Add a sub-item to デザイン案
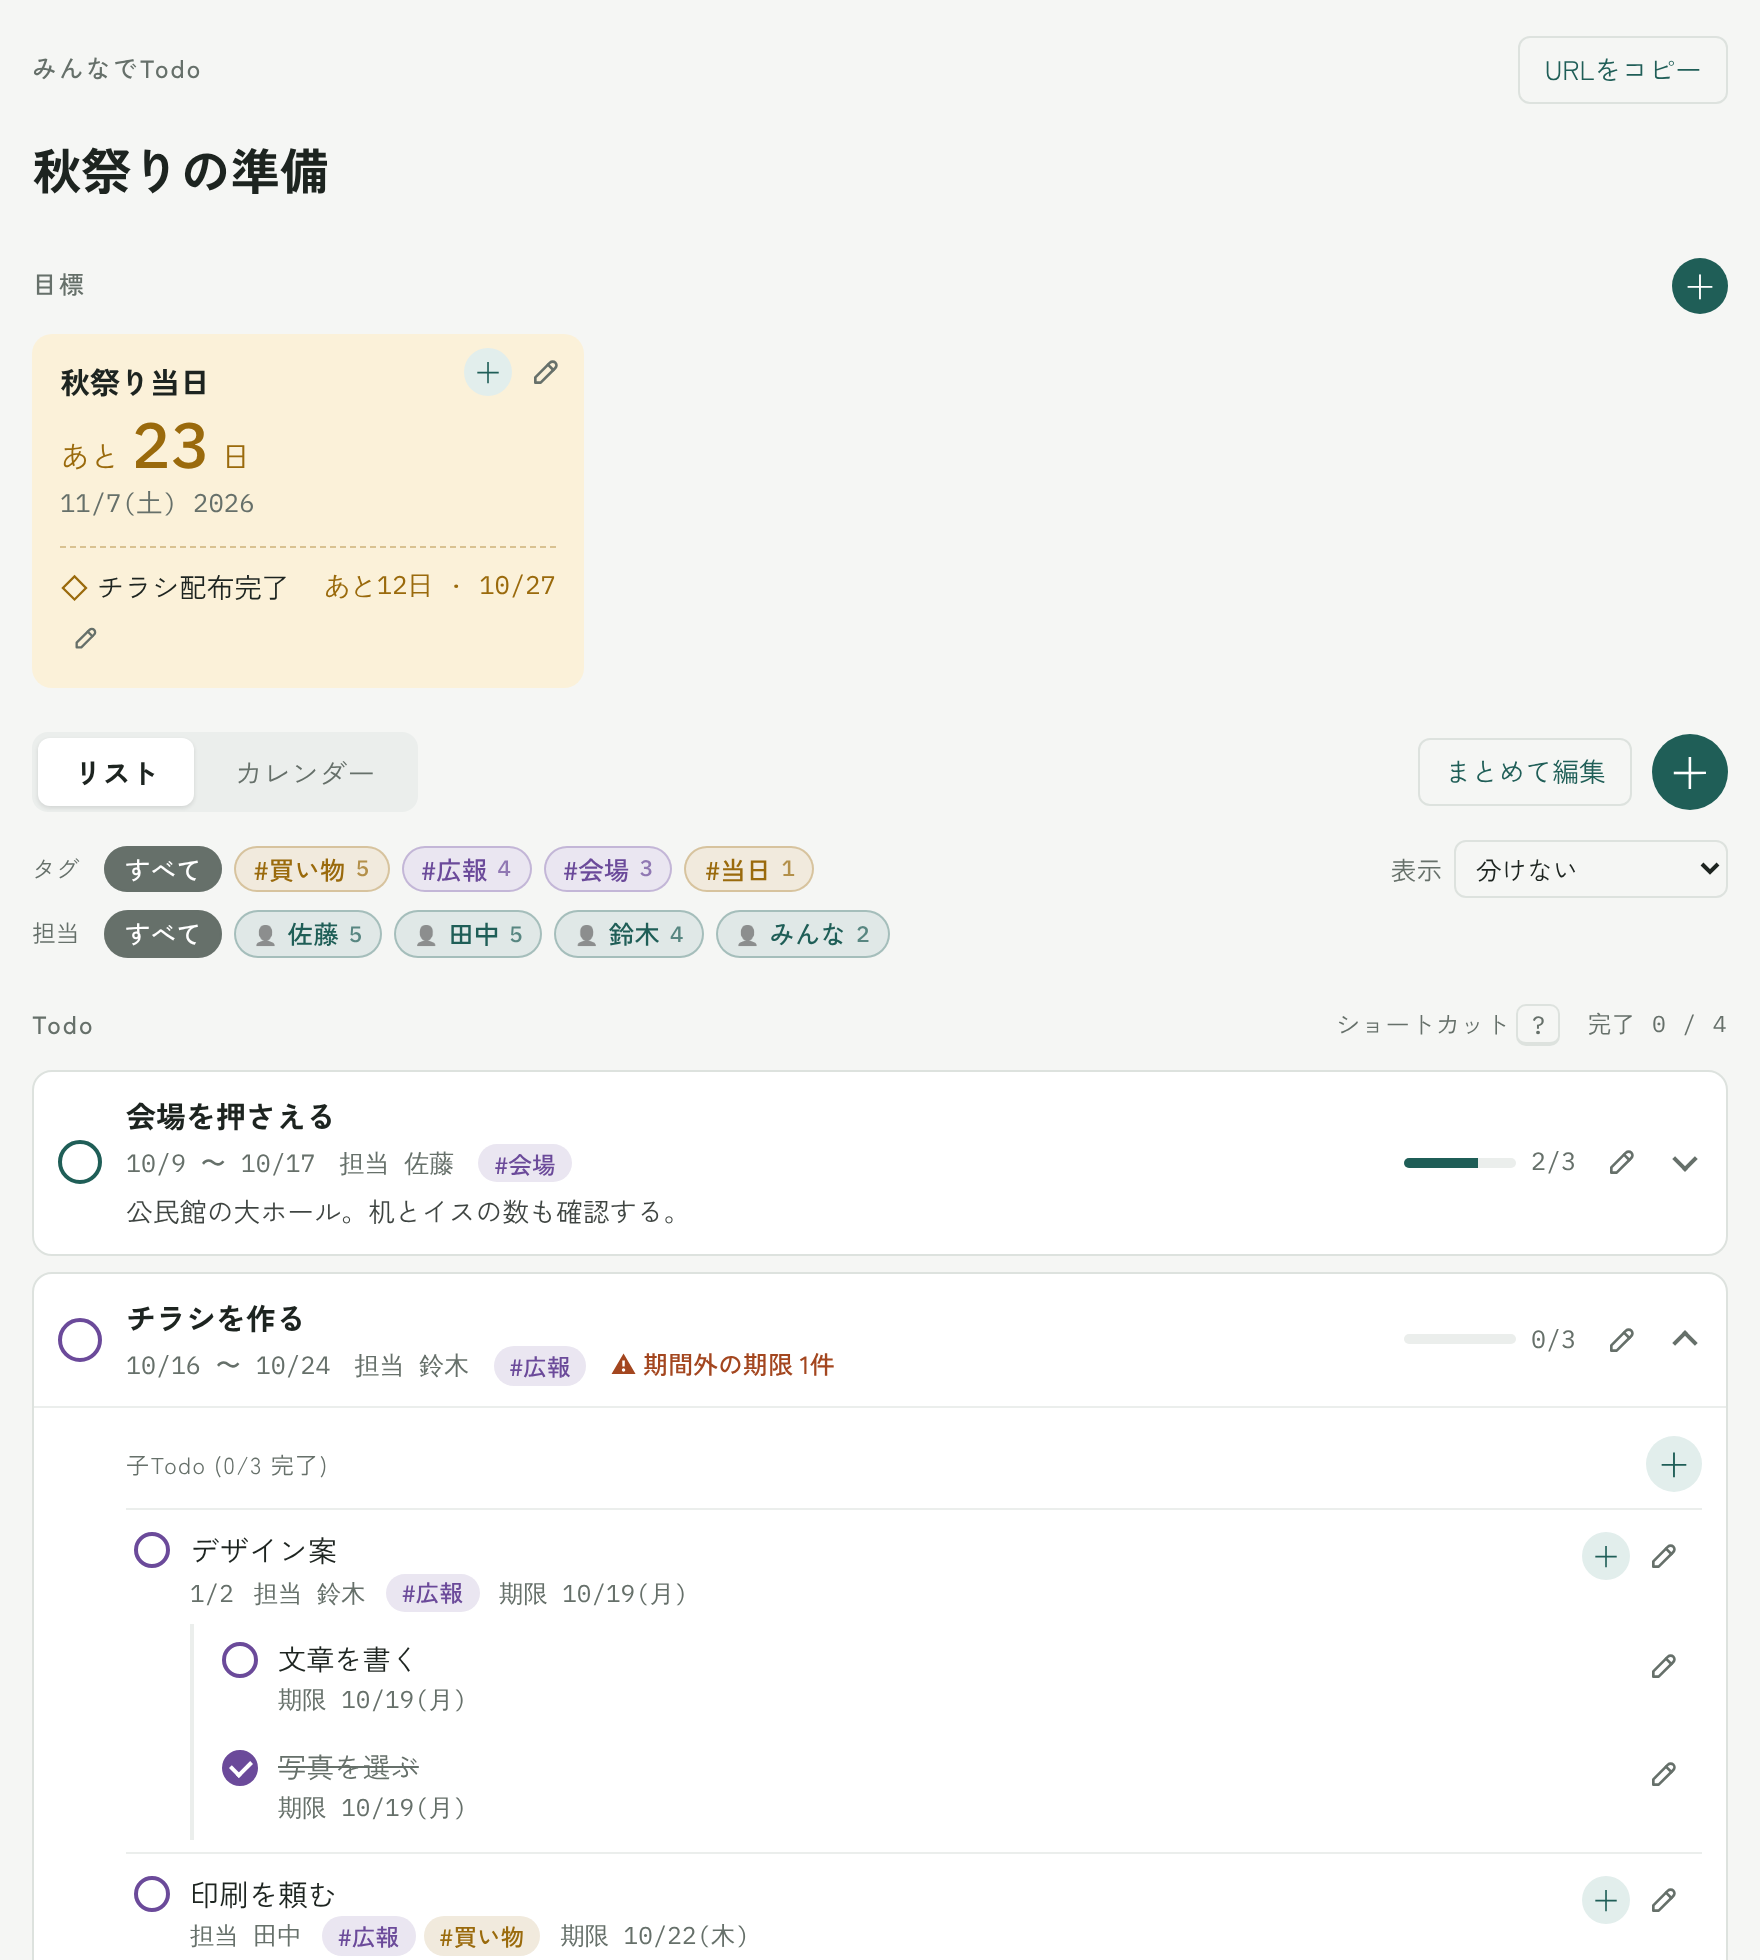 pyautogui.click(x=1606, y=1556)
